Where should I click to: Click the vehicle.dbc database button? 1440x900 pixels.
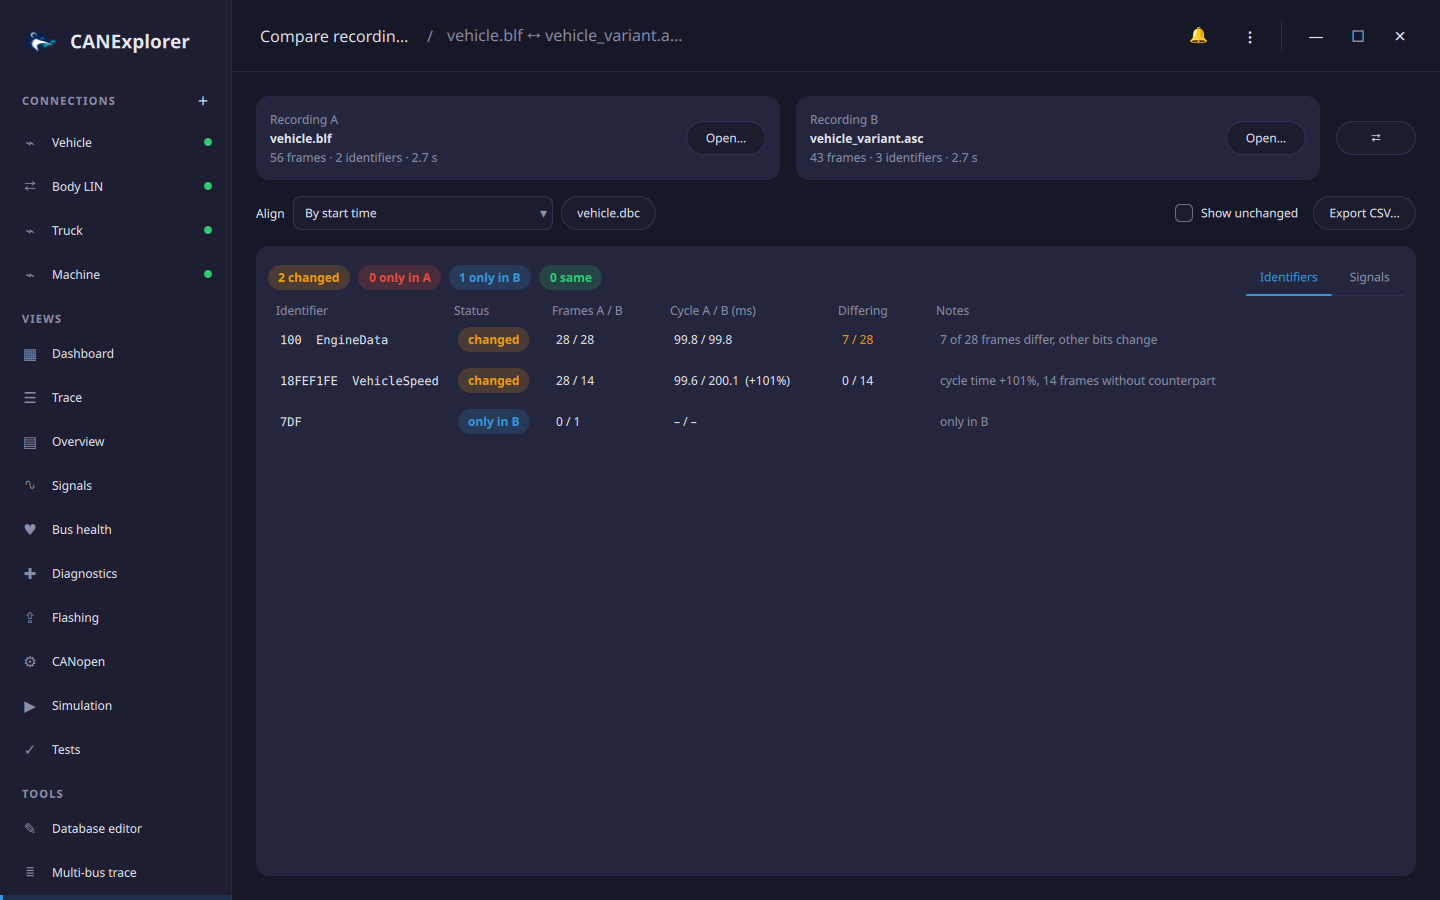coord(608,213)
